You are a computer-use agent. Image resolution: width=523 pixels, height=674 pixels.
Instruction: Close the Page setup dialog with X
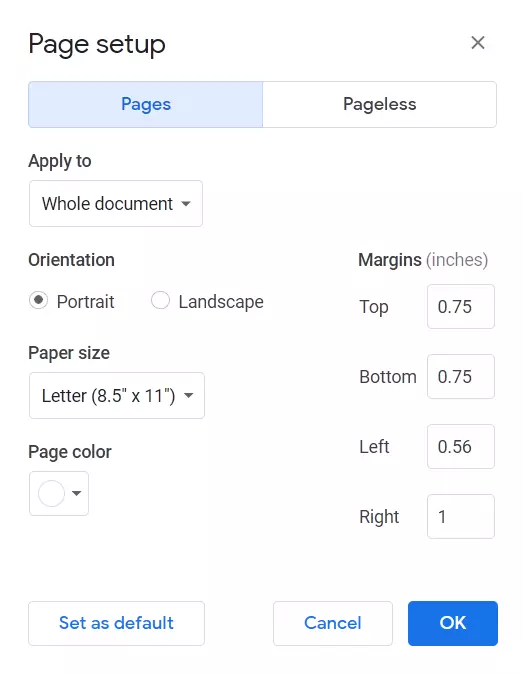(x=477, y=43)
